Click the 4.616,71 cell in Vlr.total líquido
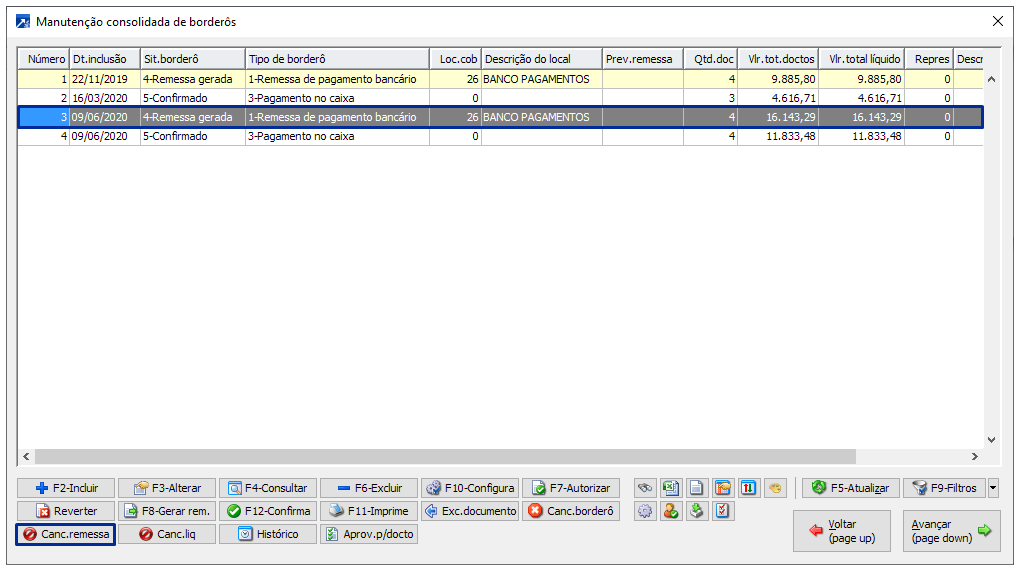The width and height of the screenshot is (1021, 571). coord(861,98)
